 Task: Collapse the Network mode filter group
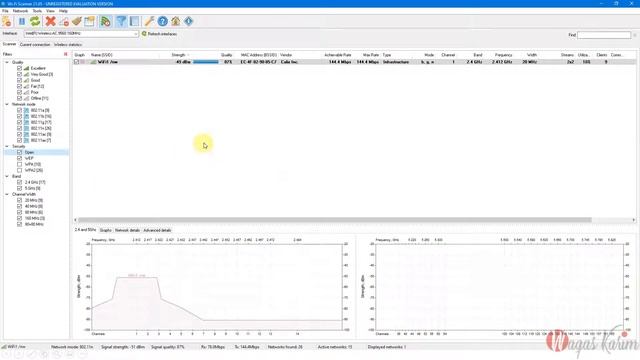pos(7,104)
